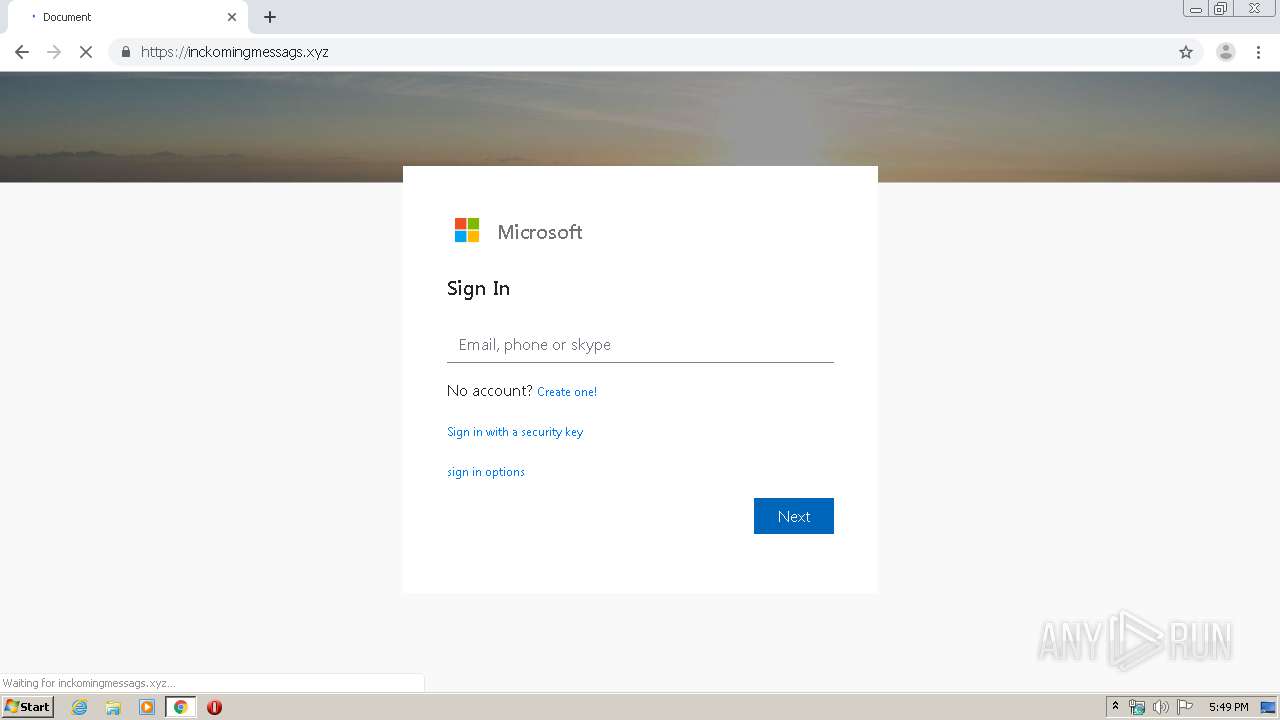Click the Next button
Viewport: 1280px width, 720px height.
click(794, 516)
